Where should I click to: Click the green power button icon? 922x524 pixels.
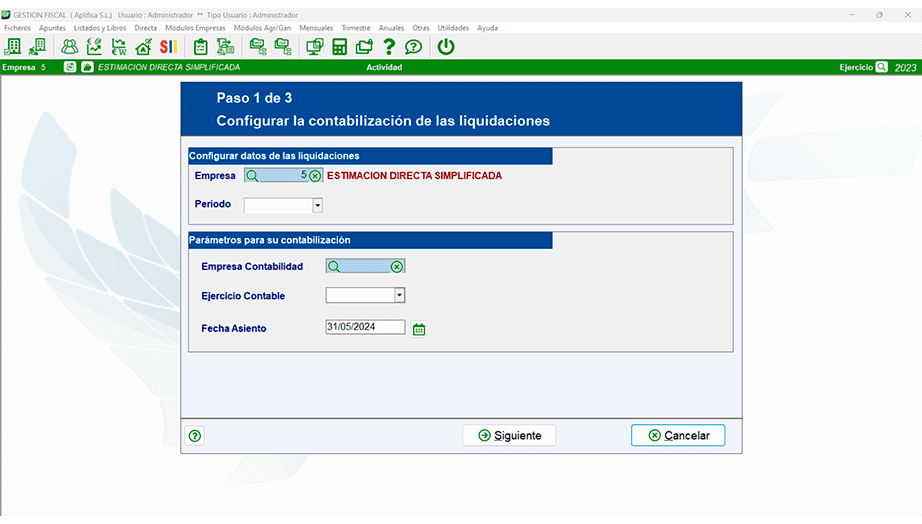(446, 47)
